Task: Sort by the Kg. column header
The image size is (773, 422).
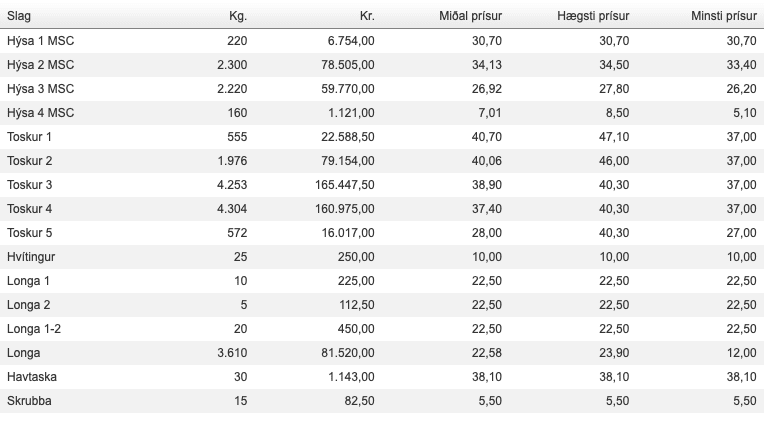Action: 237,16
